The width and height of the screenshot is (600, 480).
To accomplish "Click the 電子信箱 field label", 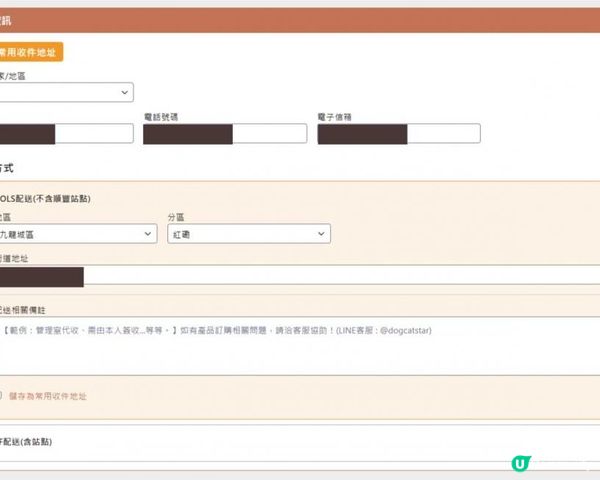I will coord(335,117).
